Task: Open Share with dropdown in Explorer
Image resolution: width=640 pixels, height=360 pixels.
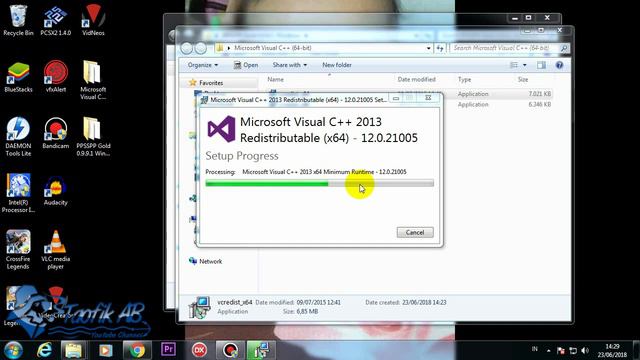Action: pos(290,65)
